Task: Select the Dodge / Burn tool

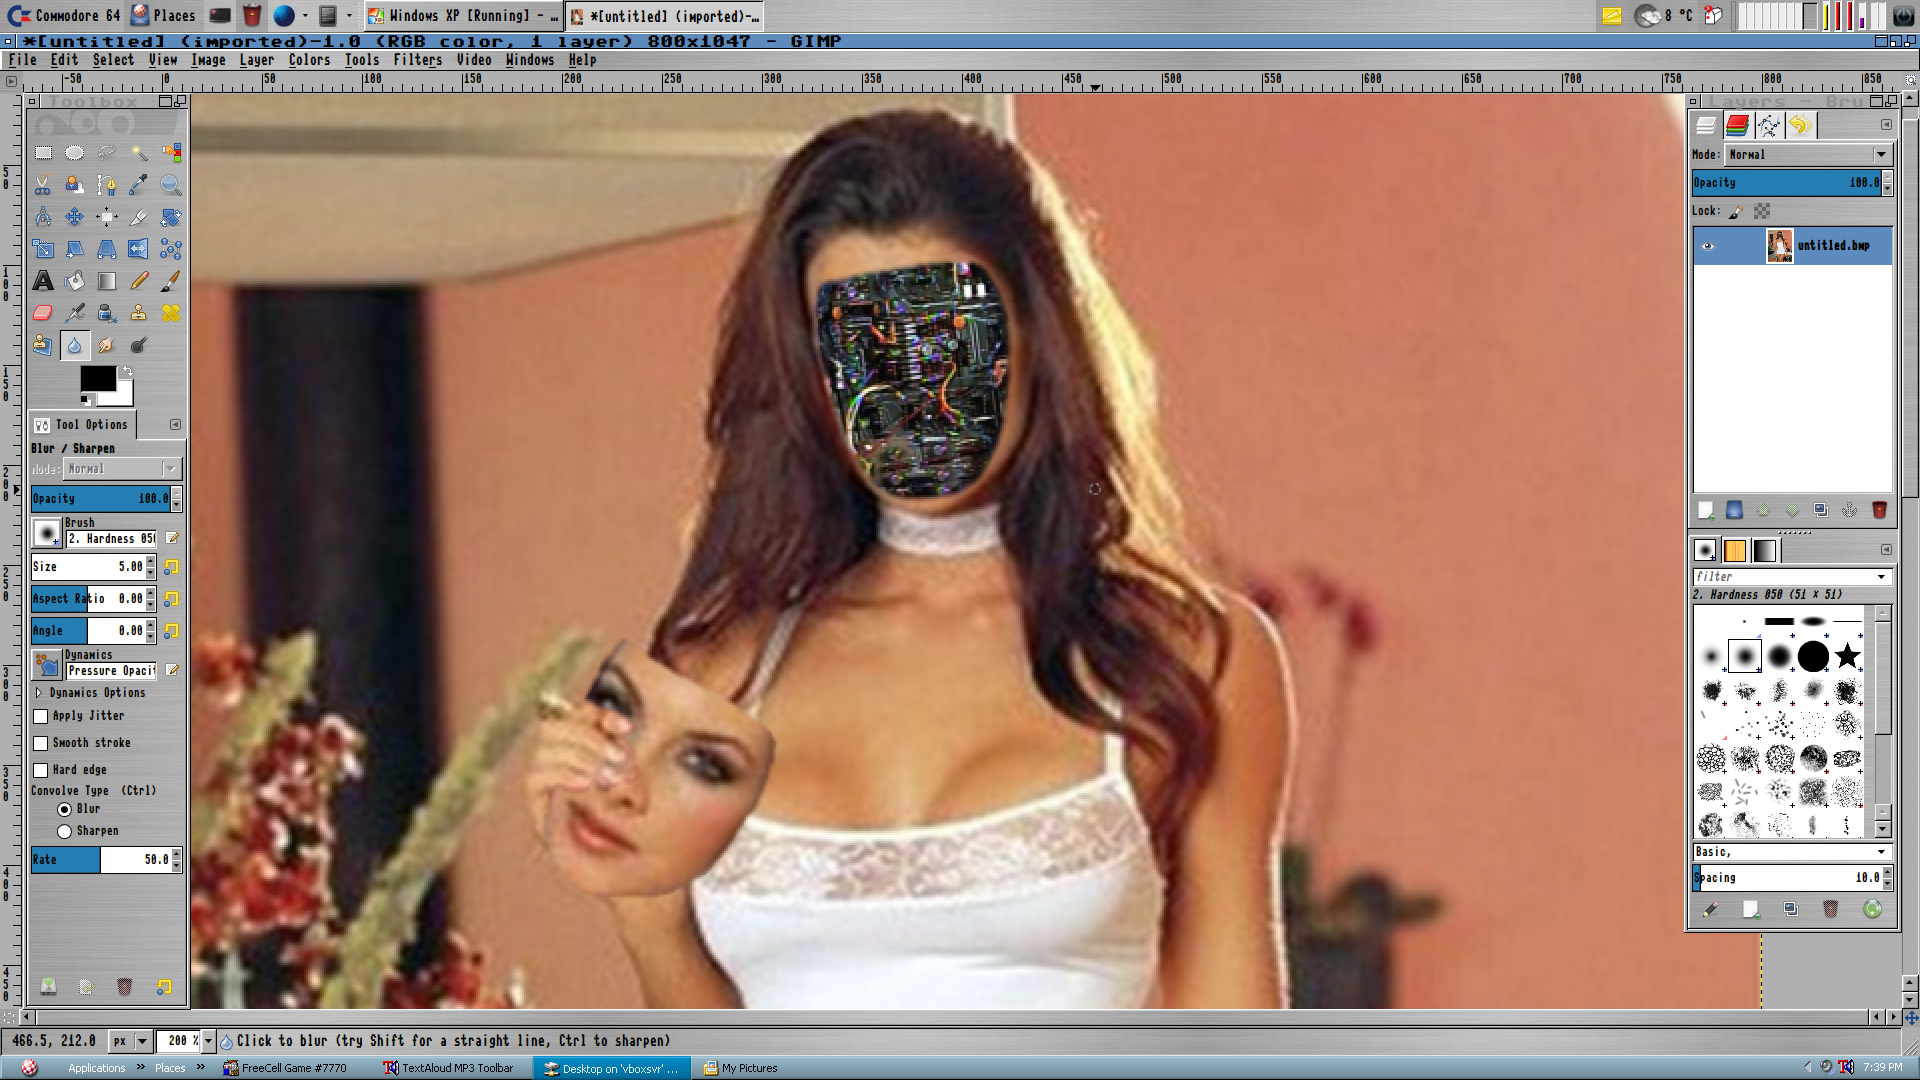Action: [x=139, y=345]
